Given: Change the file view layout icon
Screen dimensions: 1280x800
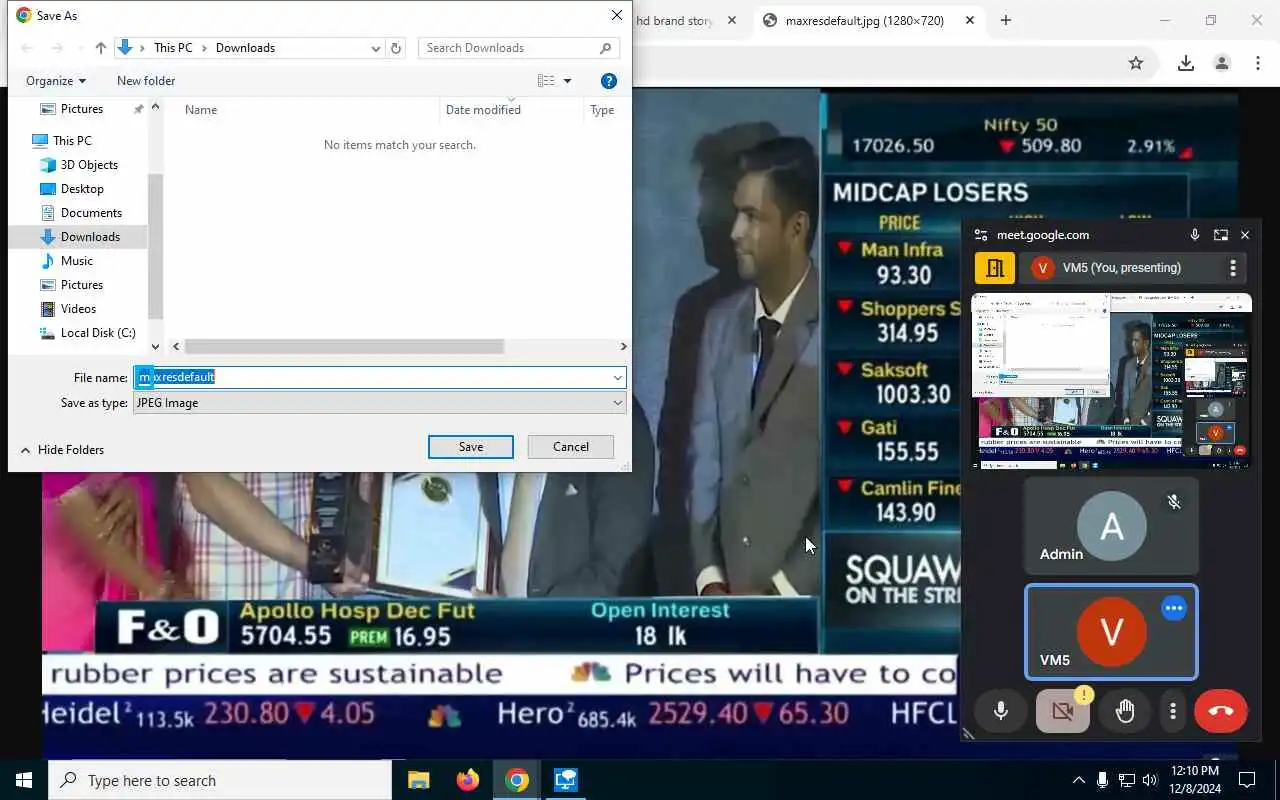Looking at the screenshot, I should [546, 81].
